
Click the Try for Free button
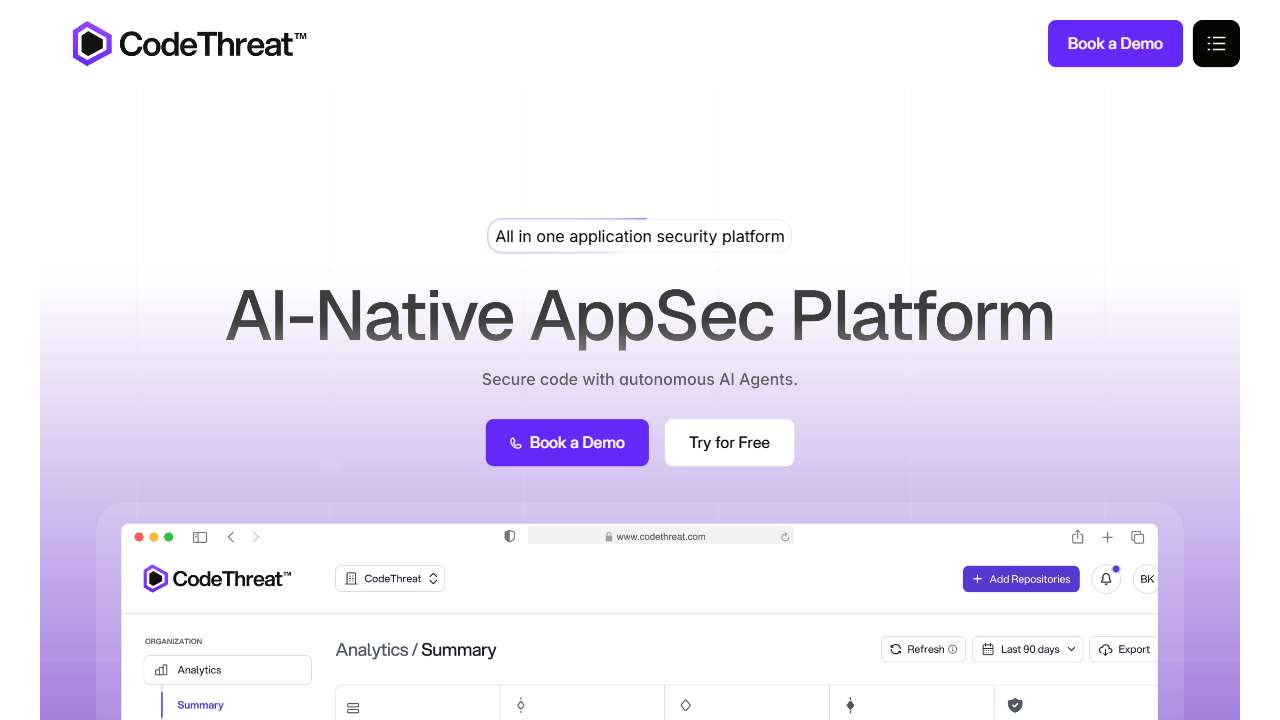pos(729,443)
